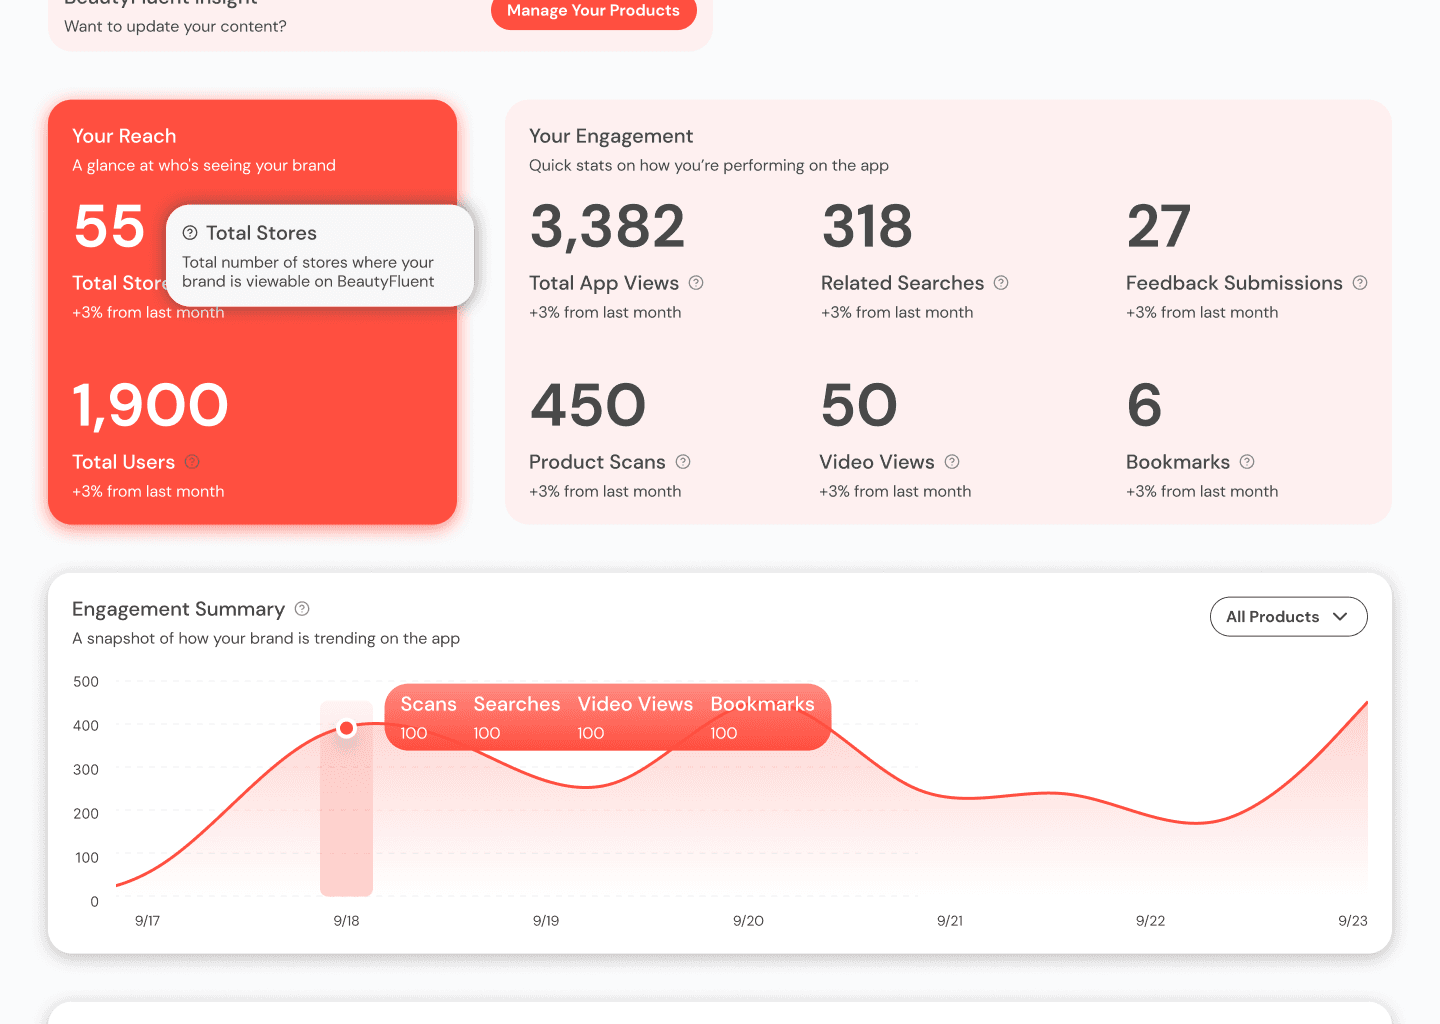Click the help icon beside Video Views

(952, 462)
